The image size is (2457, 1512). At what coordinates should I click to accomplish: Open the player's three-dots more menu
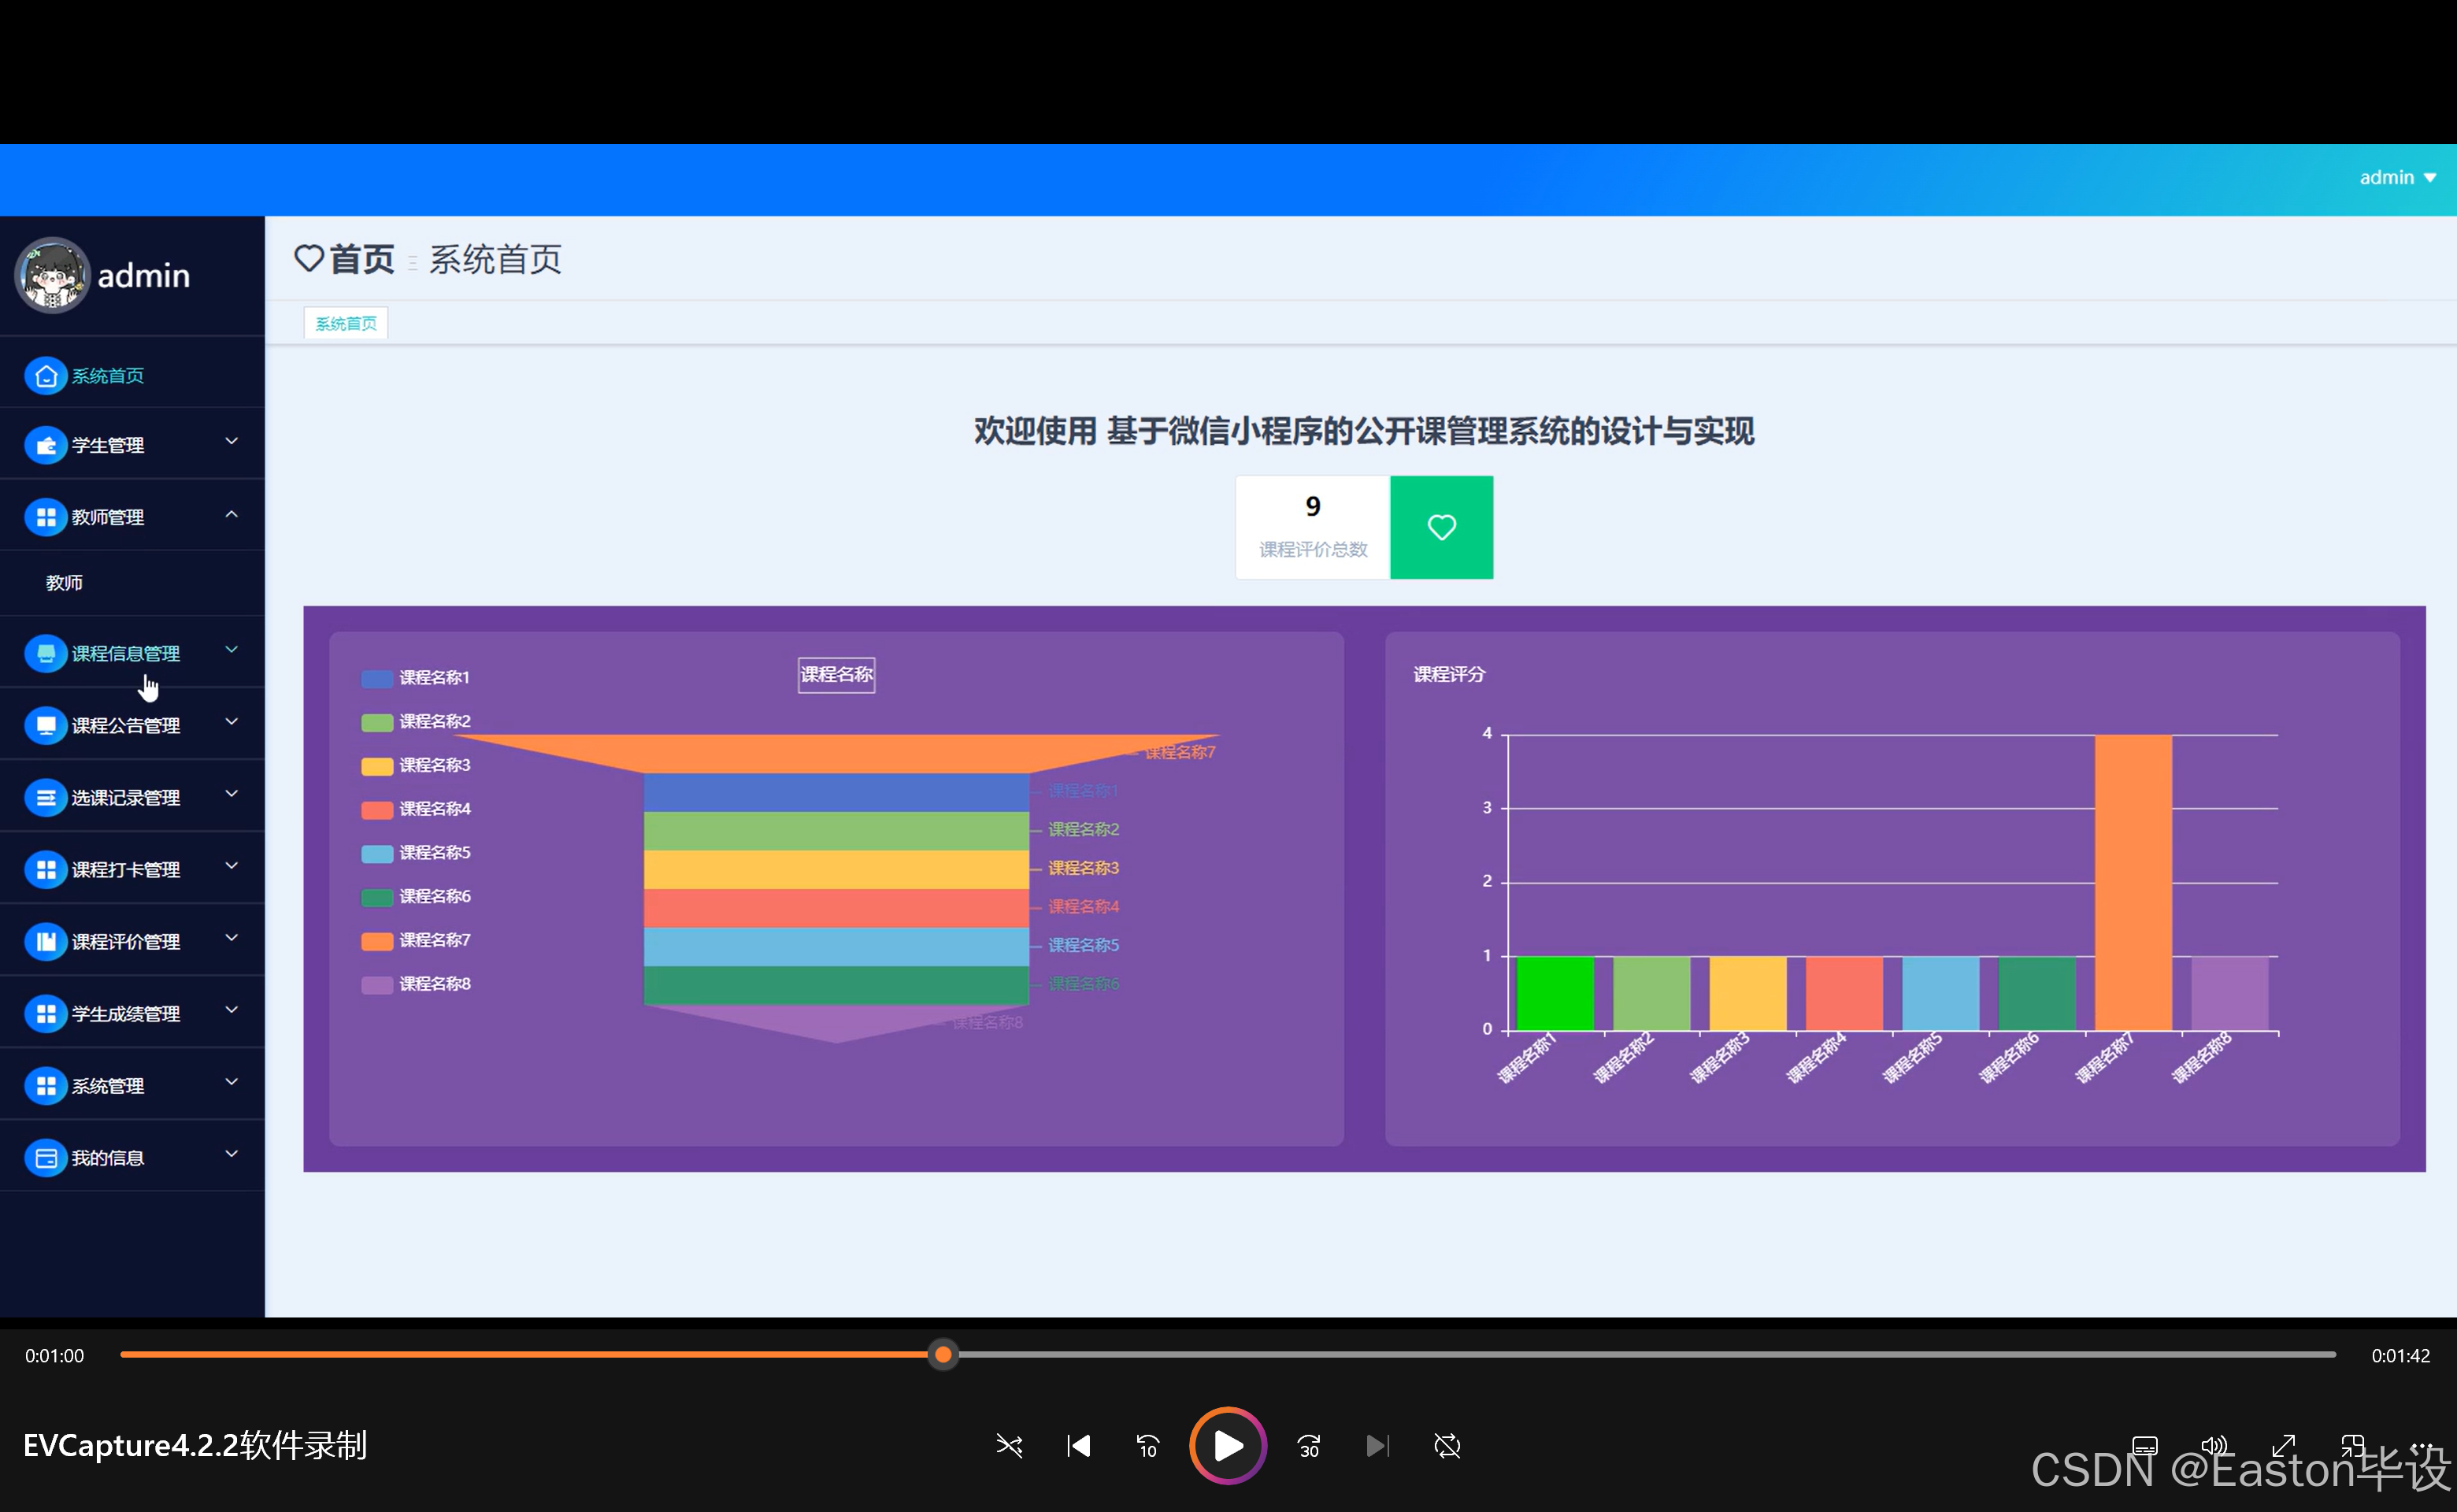pos(2421,1446)
